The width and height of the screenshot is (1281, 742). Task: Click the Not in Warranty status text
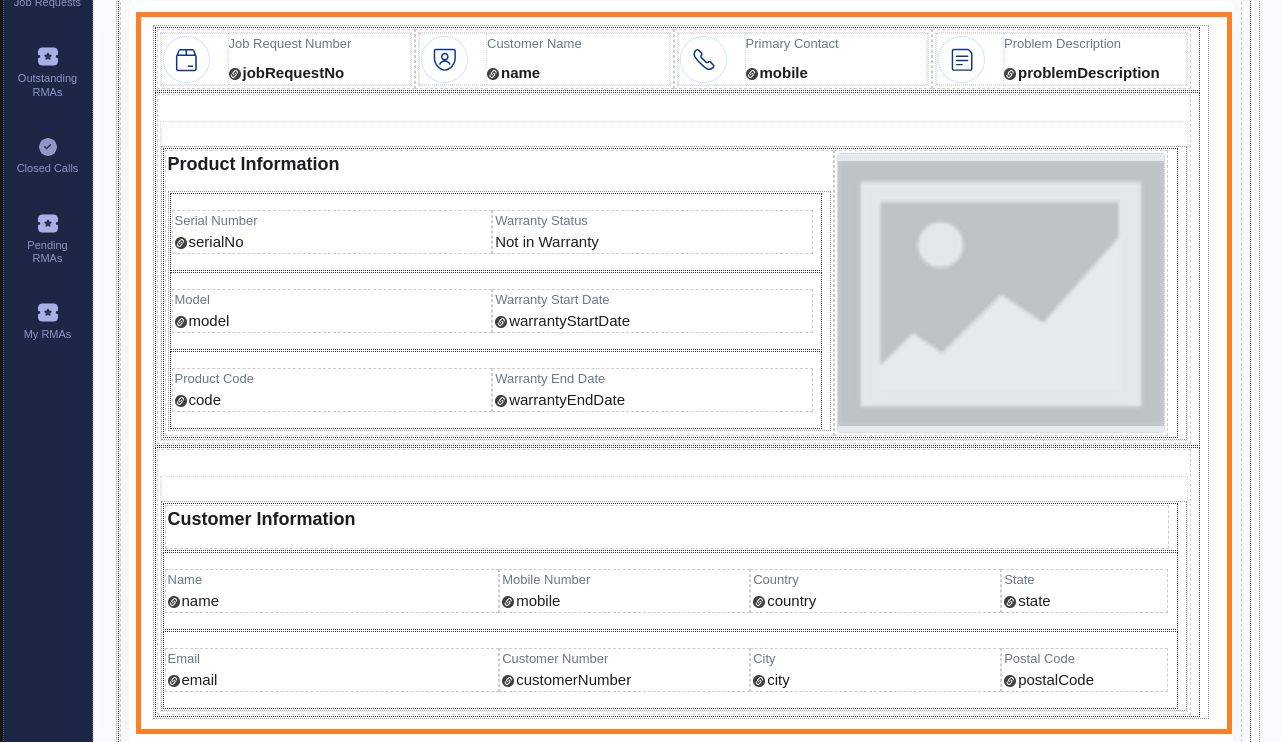pos(547,242)
